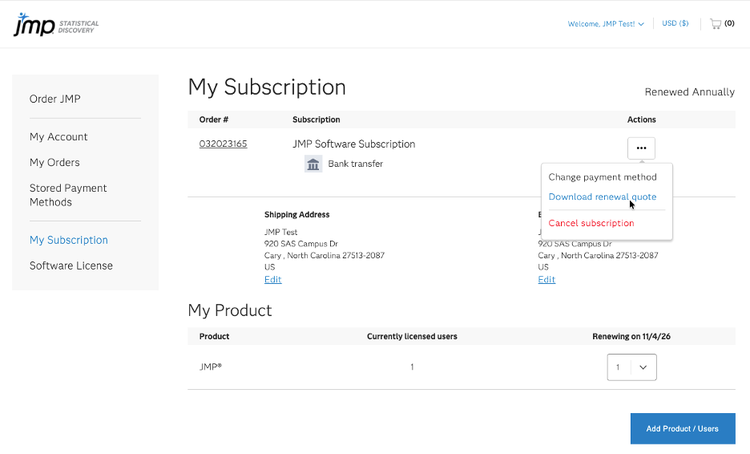The image size is (750, 454).
Task: Open order number 032023165 link
Action: (x=223, y=144)
